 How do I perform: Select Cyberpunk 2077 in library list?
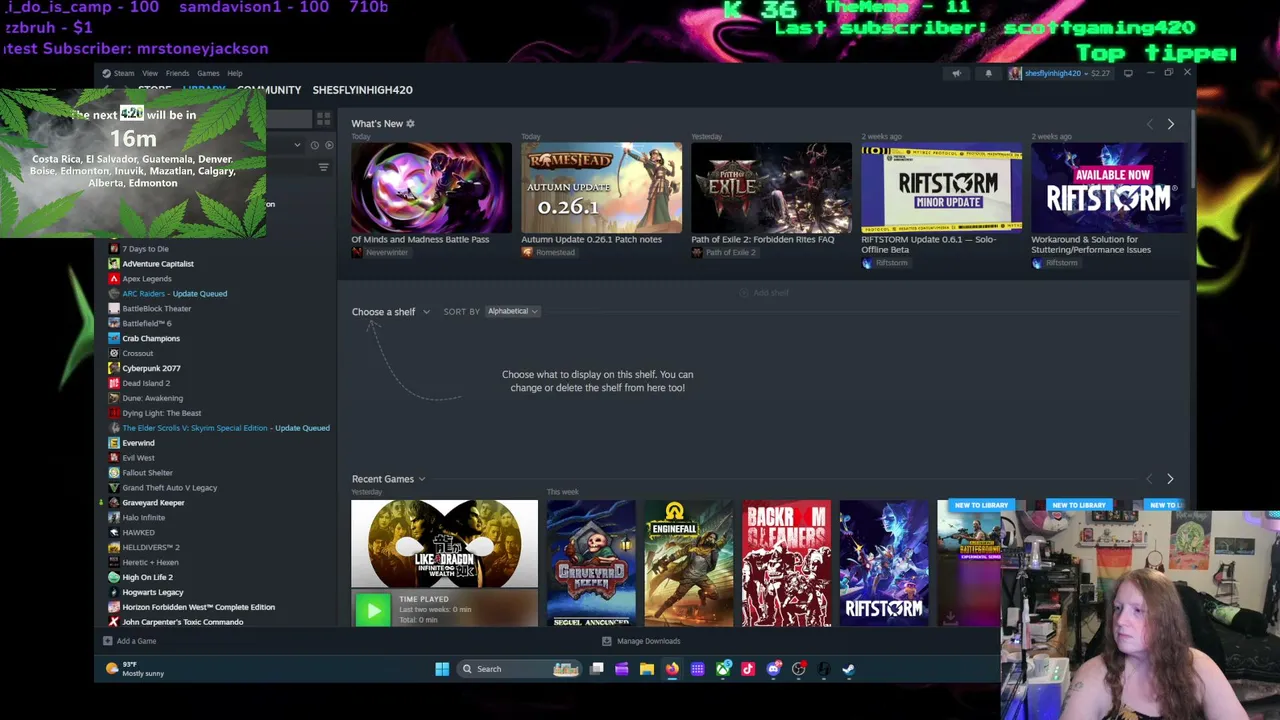tap(151, 368)
